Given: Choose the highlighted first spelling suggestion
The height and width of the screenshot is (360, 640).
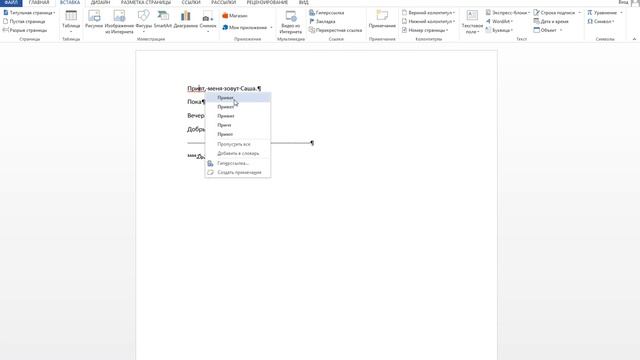Looking at the screenshot, I should pyautogui.click(x=238, y=98).
